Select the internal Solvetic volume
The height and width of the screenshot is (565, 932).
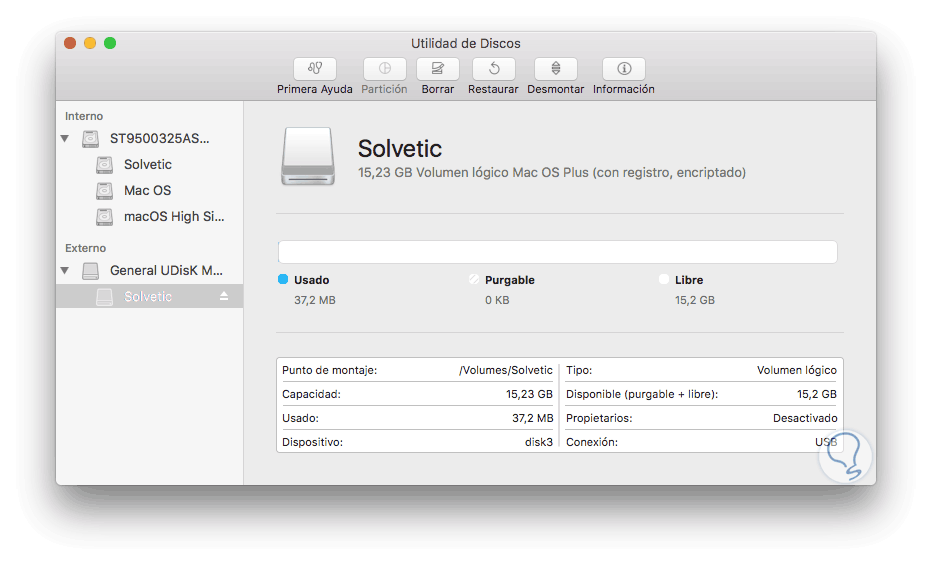coord(147,165)
